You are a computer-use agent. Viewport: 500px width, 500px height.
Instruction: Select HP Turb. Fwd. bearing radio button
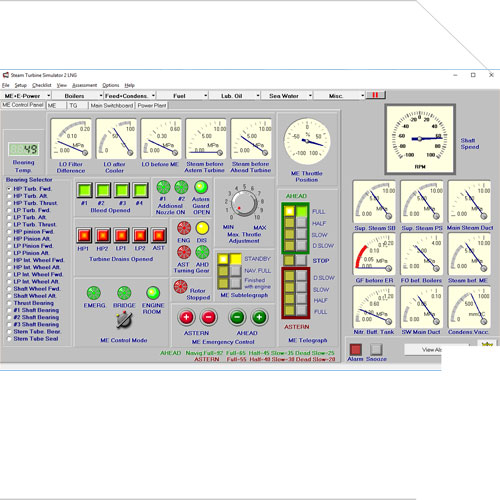[9, 189]
